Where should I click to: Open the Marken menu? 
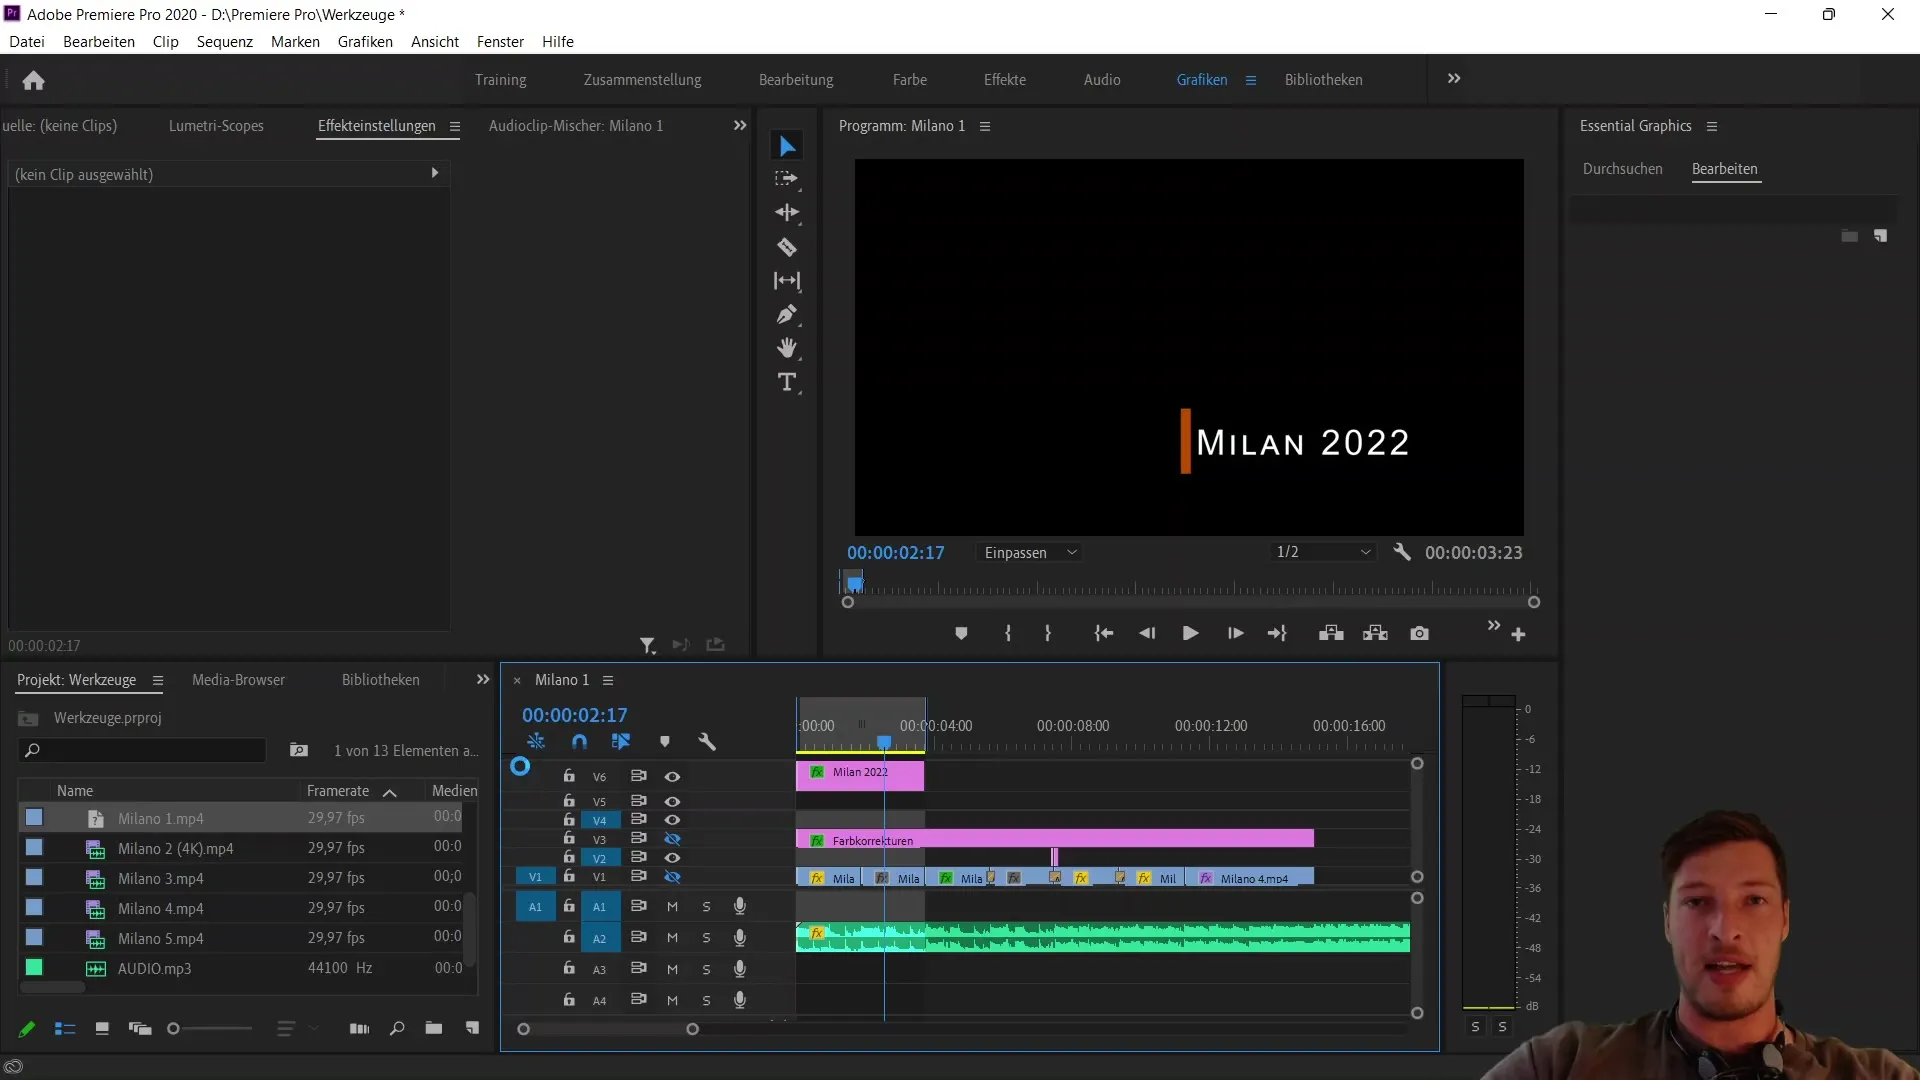(295, 42)
